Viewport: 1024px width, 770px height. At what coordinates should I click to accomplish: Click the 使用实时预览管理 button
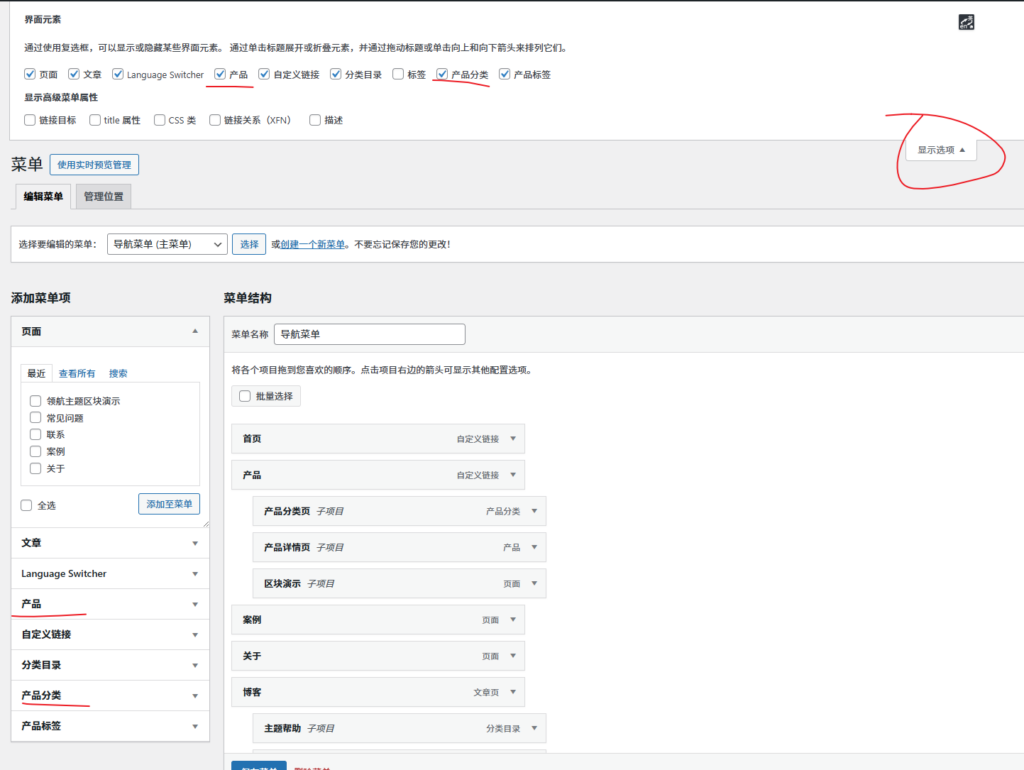pyautogui.click(x=94, y=164)
